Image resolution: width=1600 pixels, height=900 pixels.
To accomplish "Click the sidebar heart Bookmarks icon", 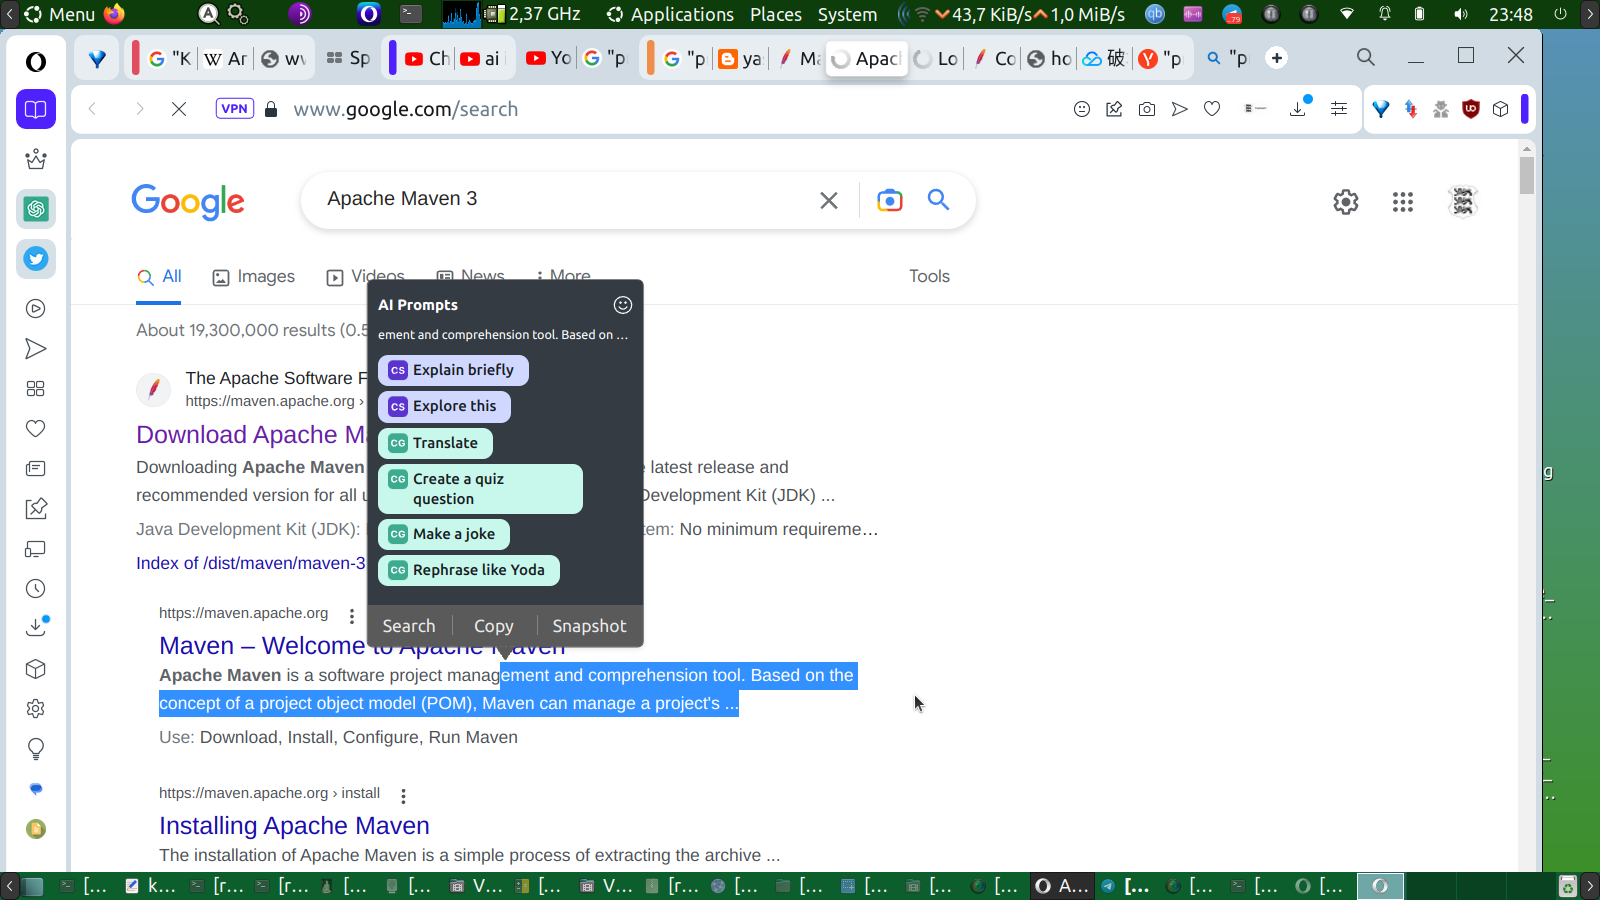I will pyautogui.click(x=36, y=429).
